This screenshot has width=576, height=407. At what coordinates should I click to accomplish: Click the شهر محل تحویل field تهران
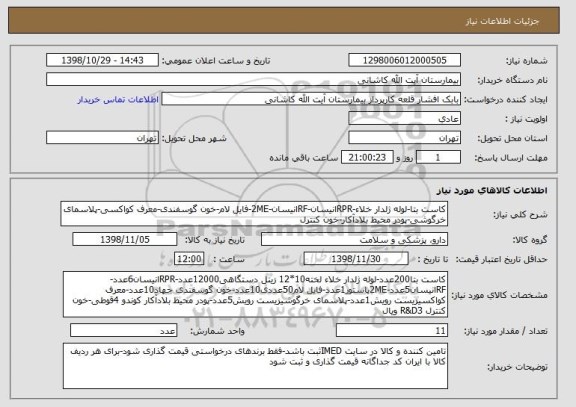[102, 138]
